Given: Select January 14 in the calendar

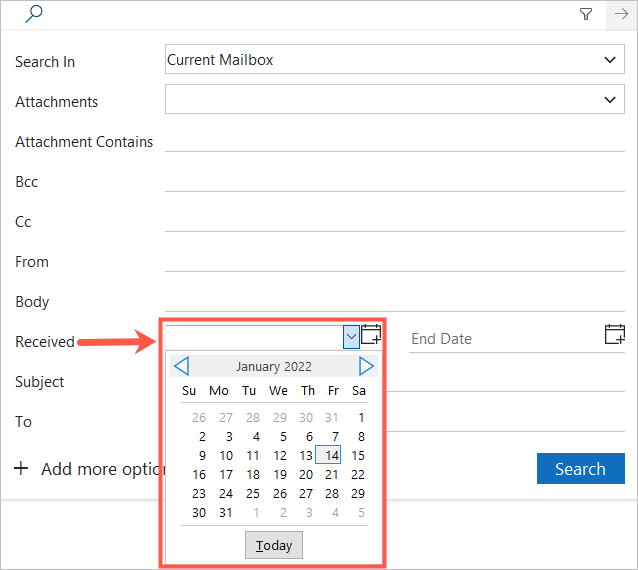Looking at the screenshot, I should 329,455.
